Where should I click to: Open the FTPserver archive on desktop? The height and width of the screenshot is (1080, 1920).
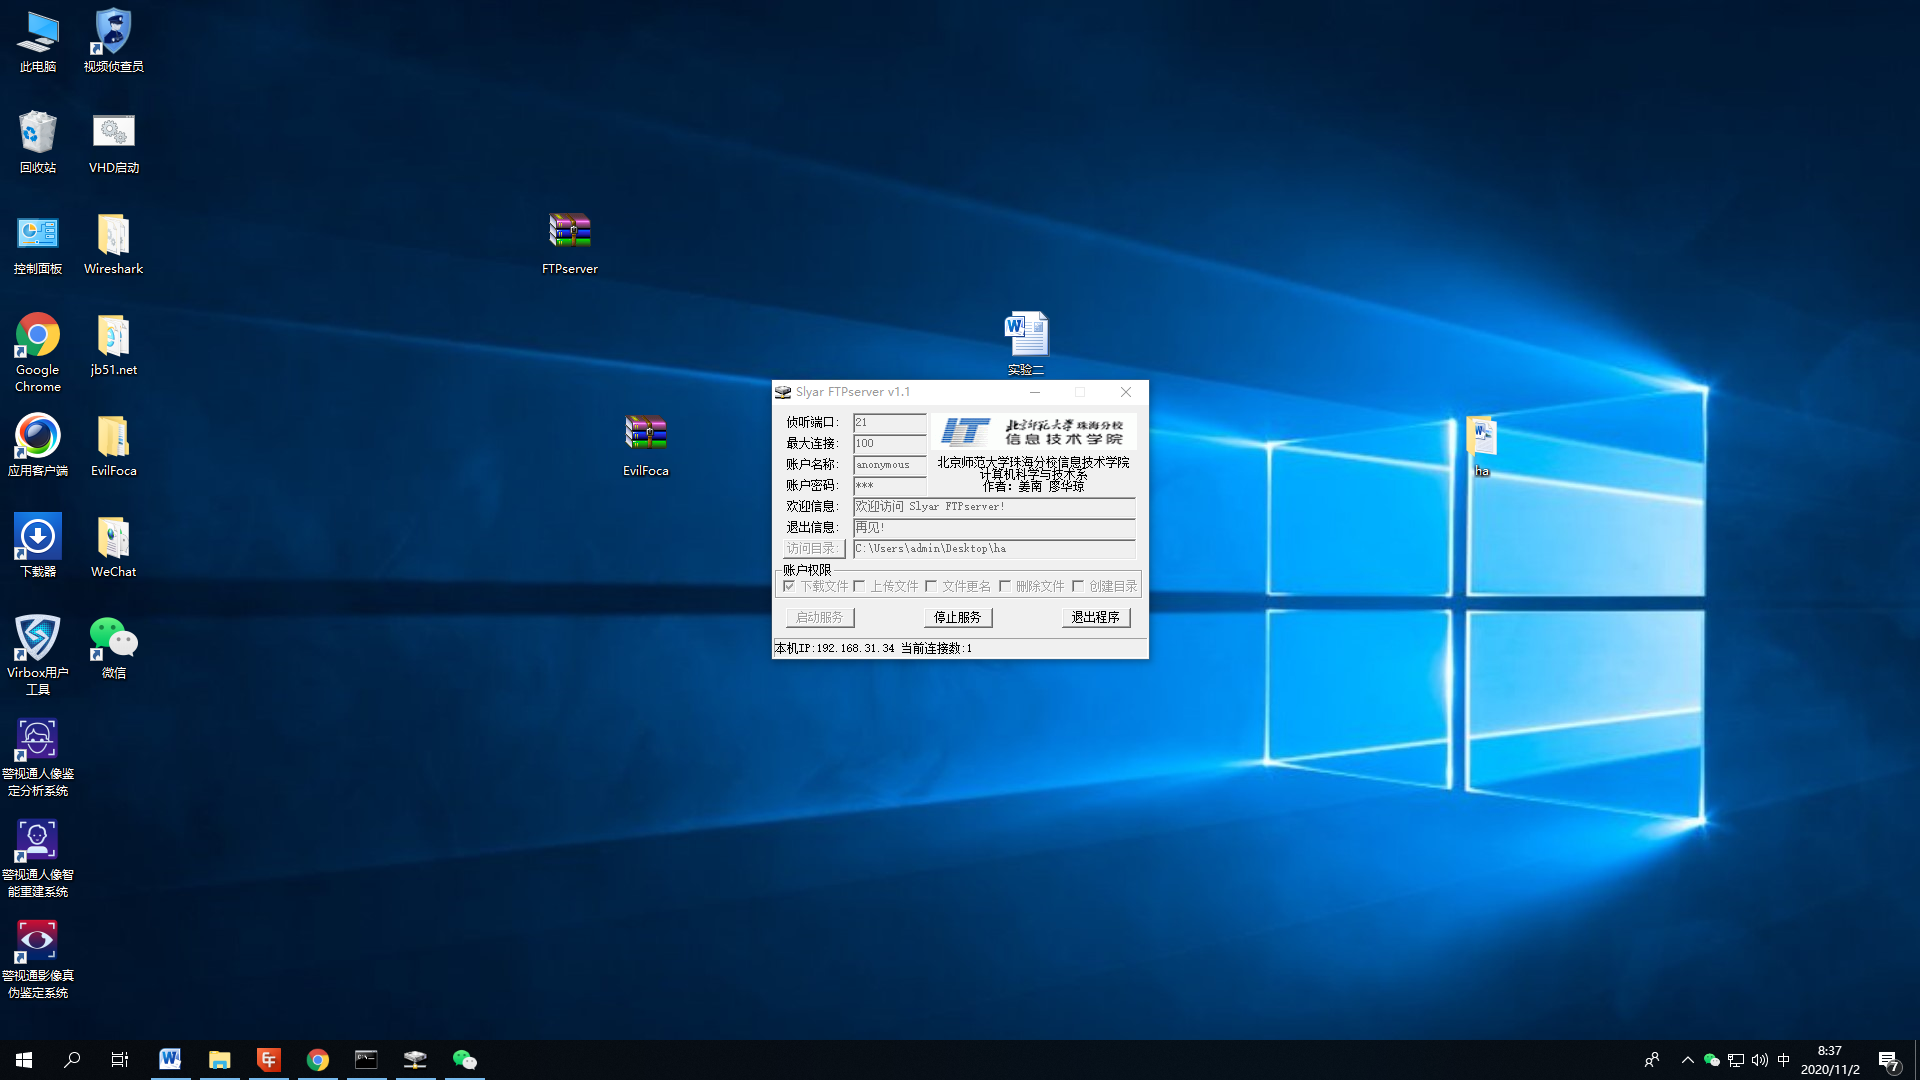(570, 233)
